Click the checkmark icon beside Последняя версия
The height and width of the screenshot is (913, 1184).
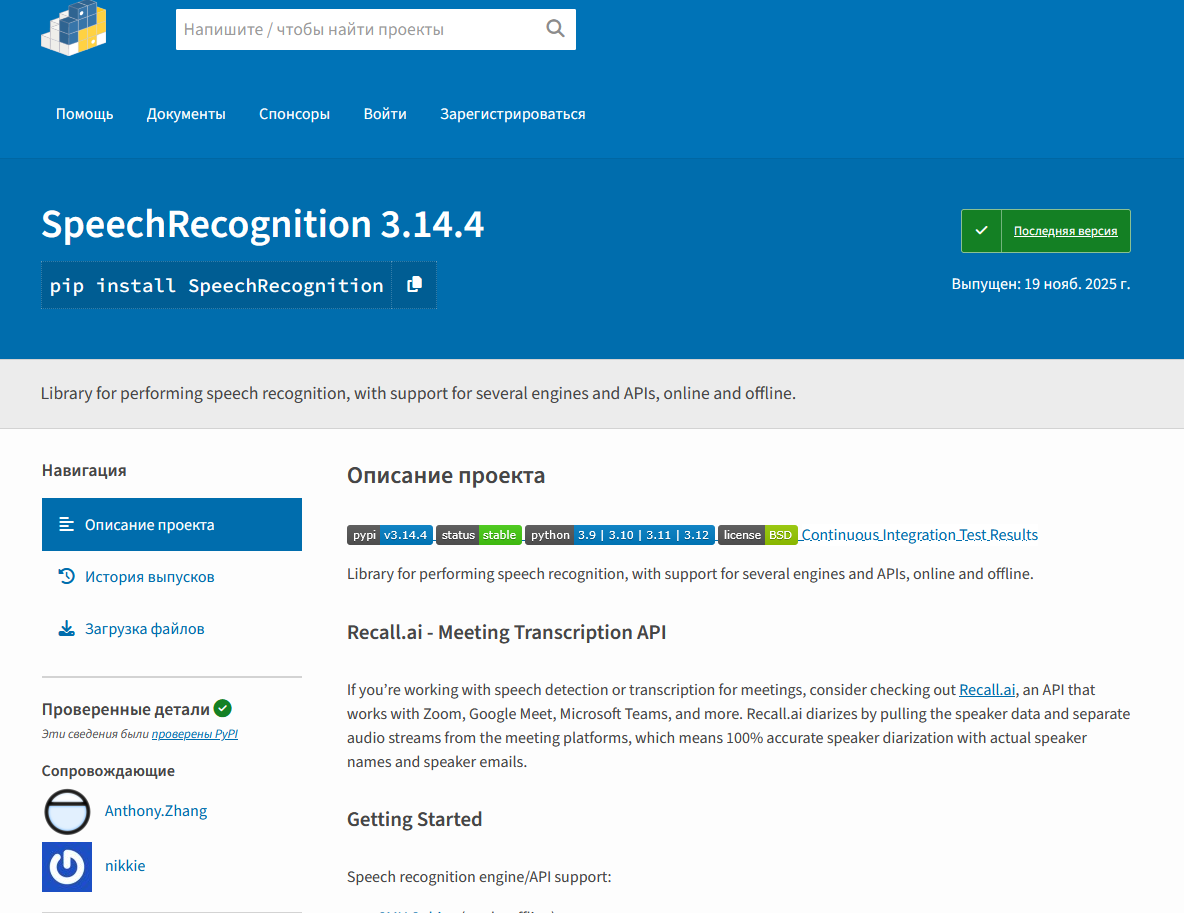click(981, 230)
